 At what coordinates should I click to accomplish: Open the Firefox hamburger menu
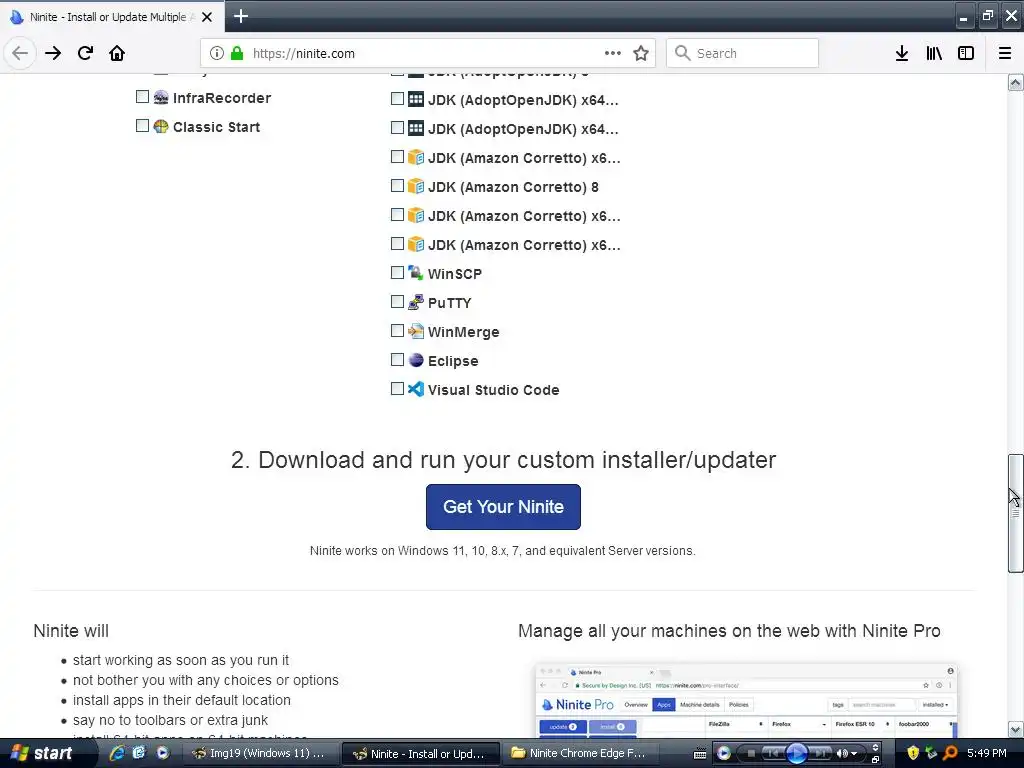[1005, 53]
